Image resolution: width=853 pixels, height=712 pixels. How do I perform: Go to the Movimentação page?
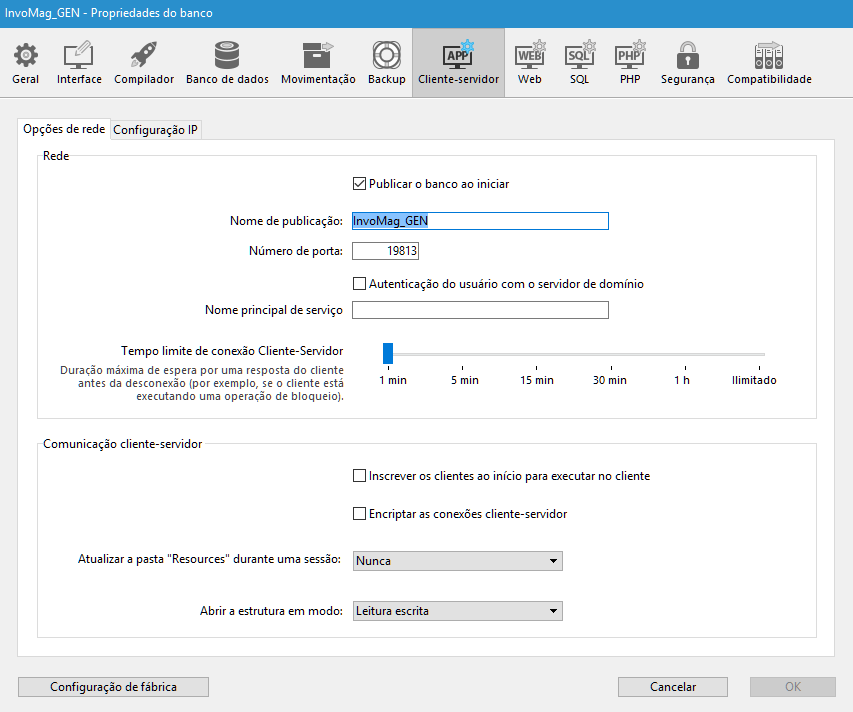tap(318, 63)
